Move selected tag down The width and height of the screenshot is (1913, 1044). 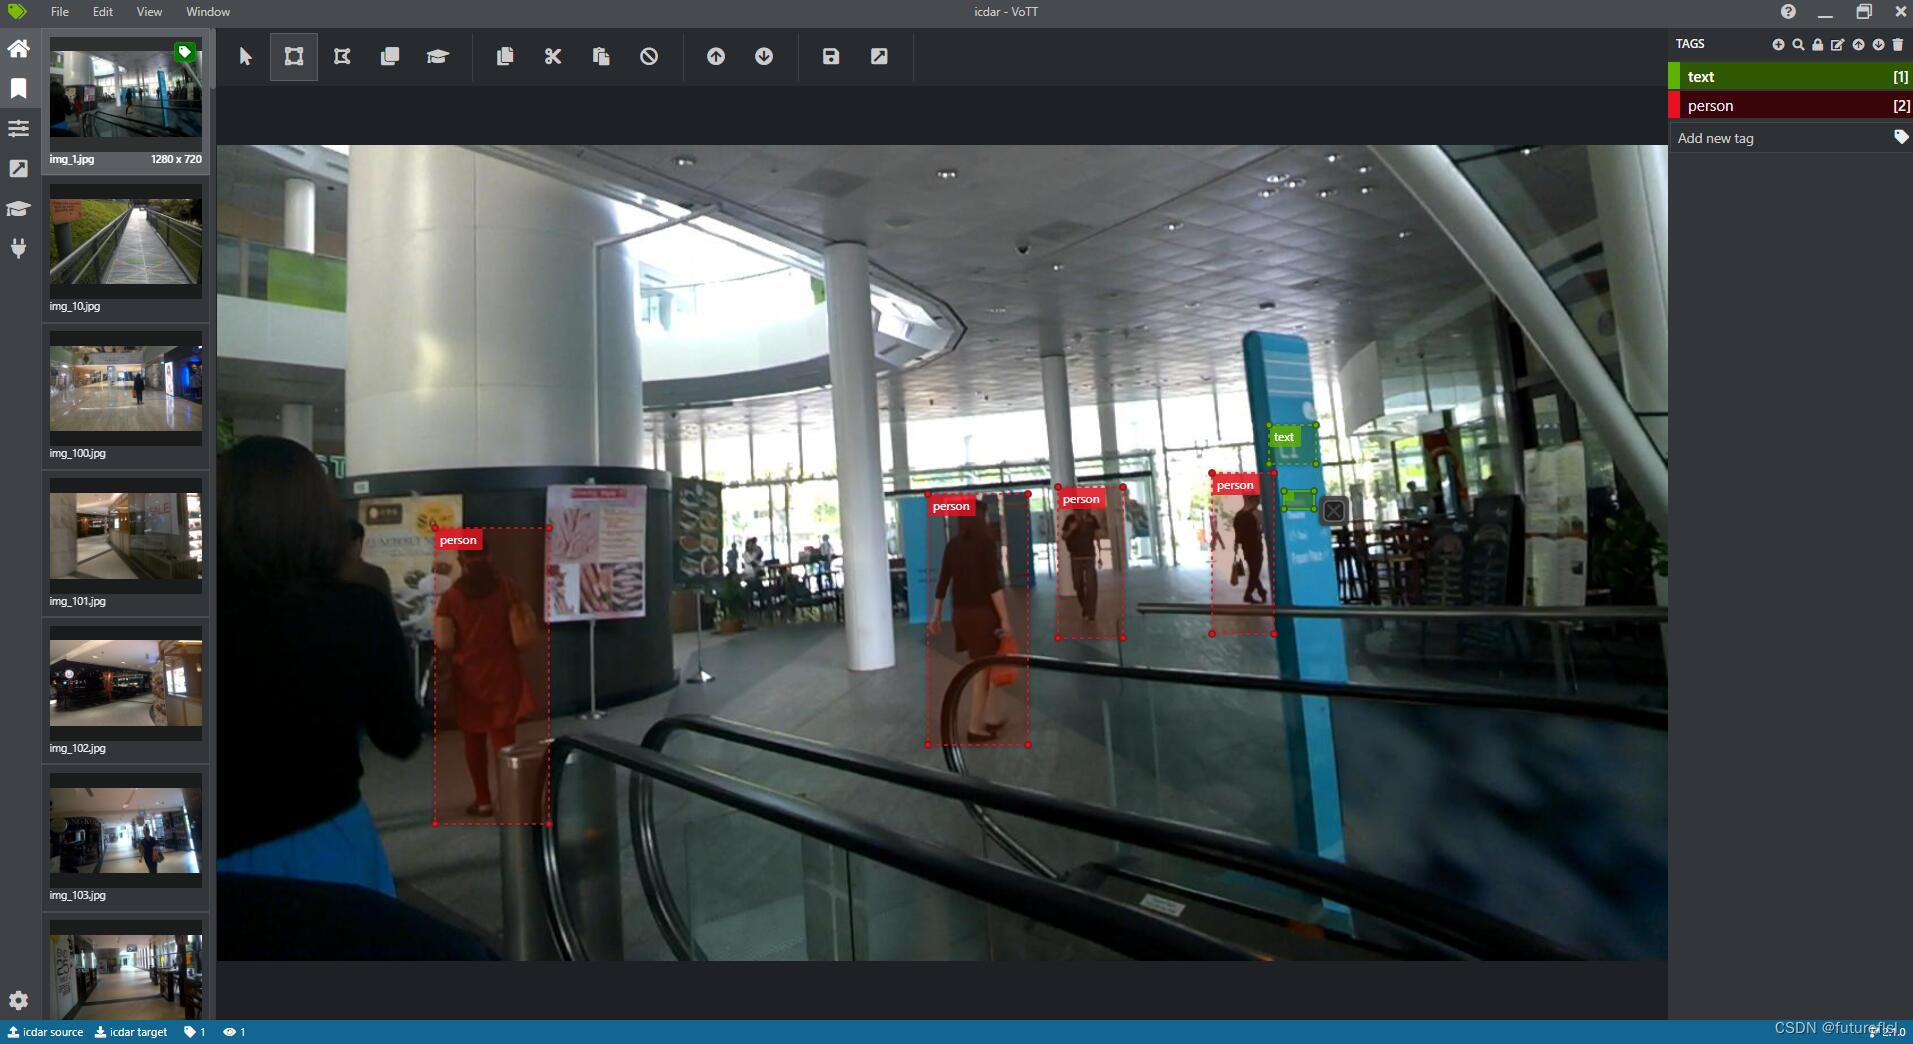click(x=1878, y=44)
